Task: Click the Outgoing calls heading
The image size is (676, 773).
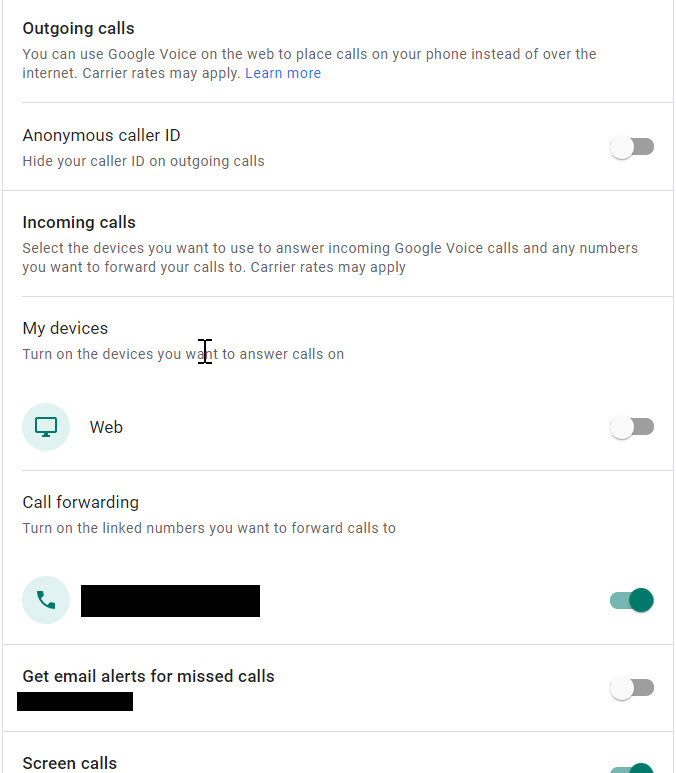Action: (x=78, y=28)
